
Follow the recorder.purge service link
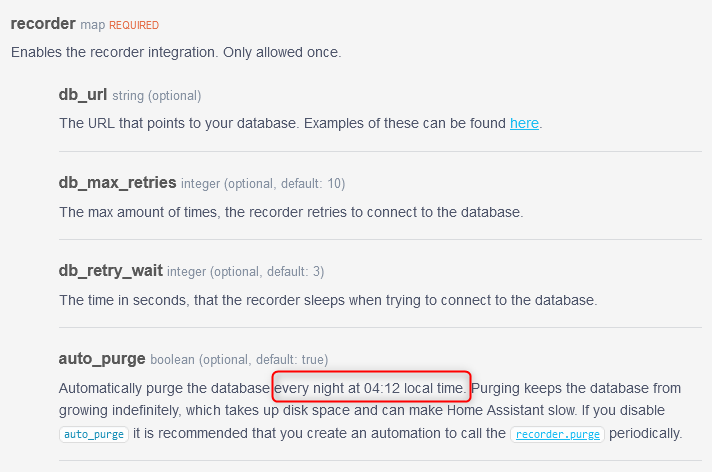(558, 434)
